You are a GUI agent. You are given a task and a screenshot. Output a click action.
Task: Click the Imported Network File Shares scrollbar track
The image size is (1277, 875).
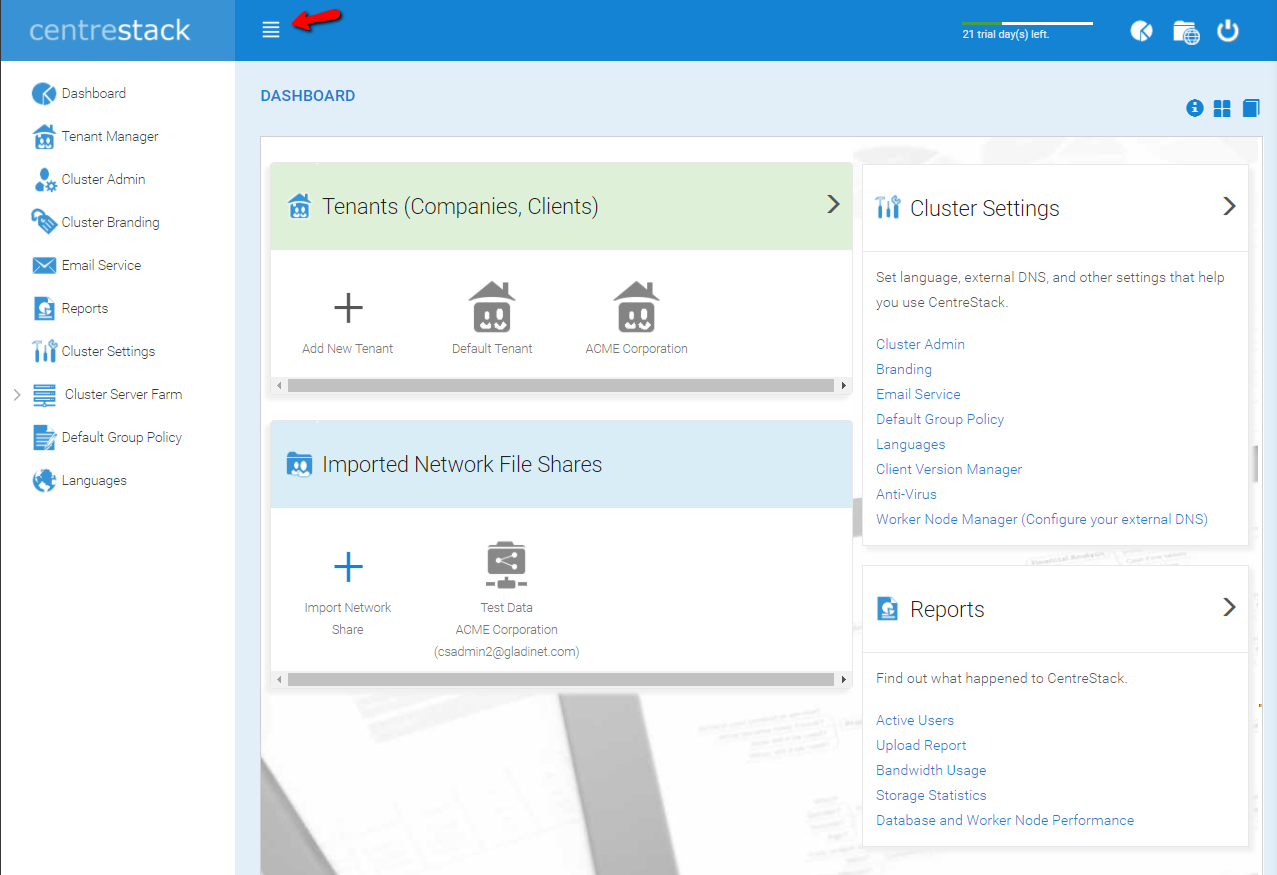(x=561, y=679)
